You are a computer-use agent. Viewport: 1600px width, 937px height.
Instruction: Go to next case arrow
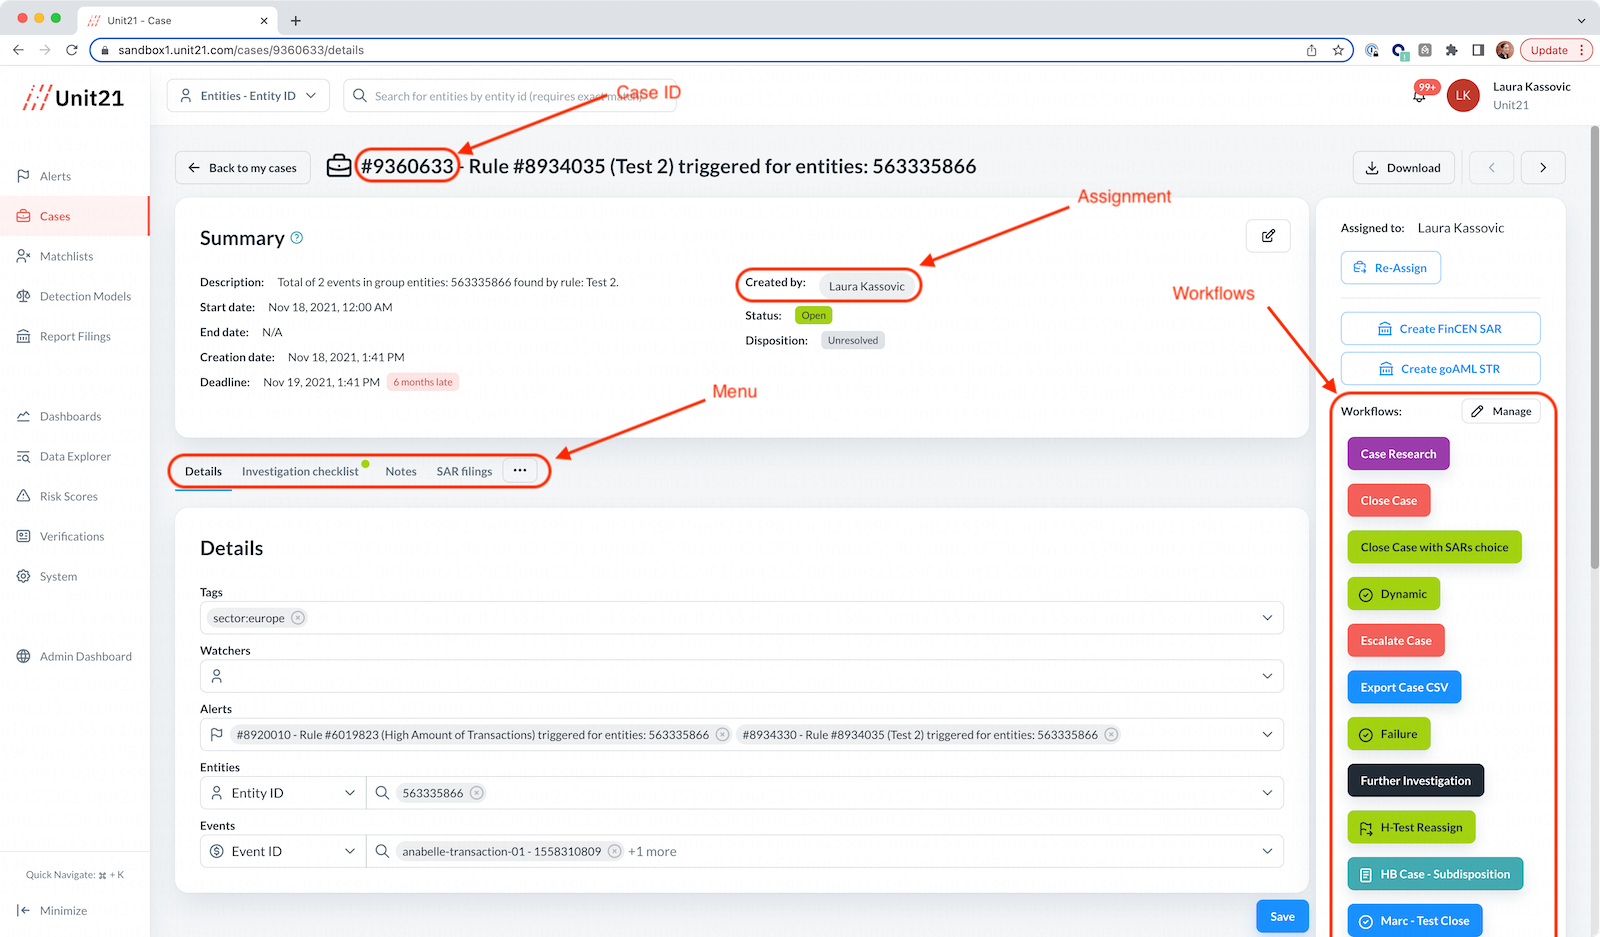pyautogui.click(x=1543, y=168)
